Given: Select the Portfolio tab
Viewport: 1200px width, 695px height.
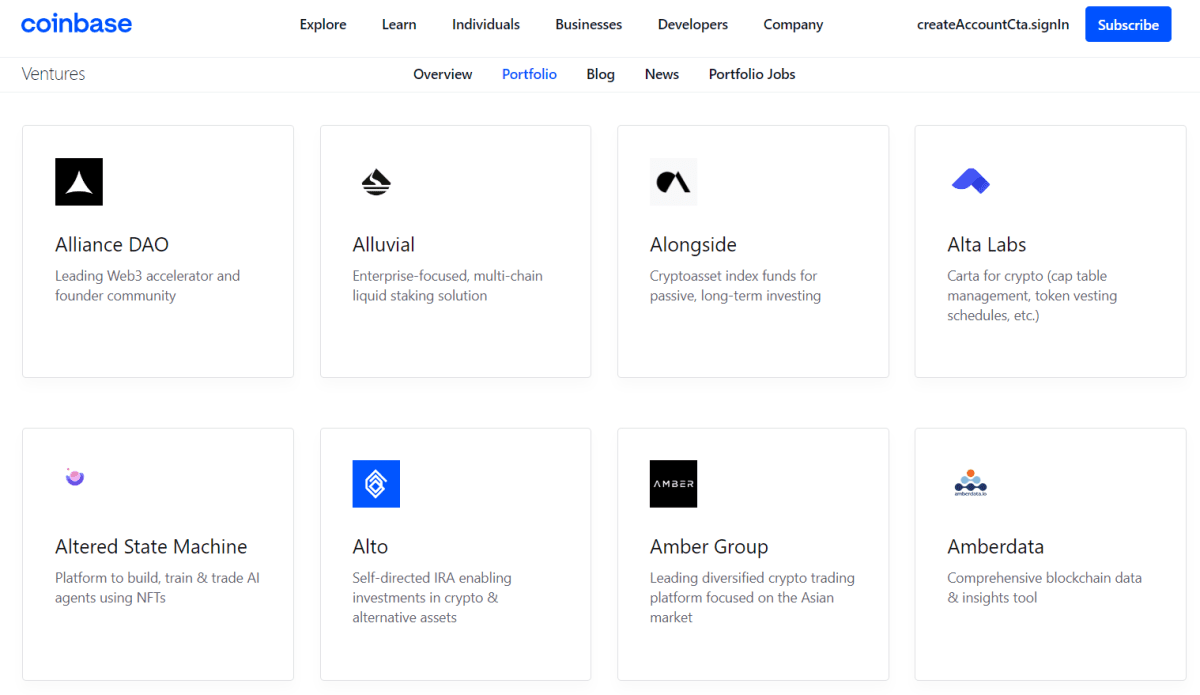Looking at the screenshot, I should (x=529, y=74).
